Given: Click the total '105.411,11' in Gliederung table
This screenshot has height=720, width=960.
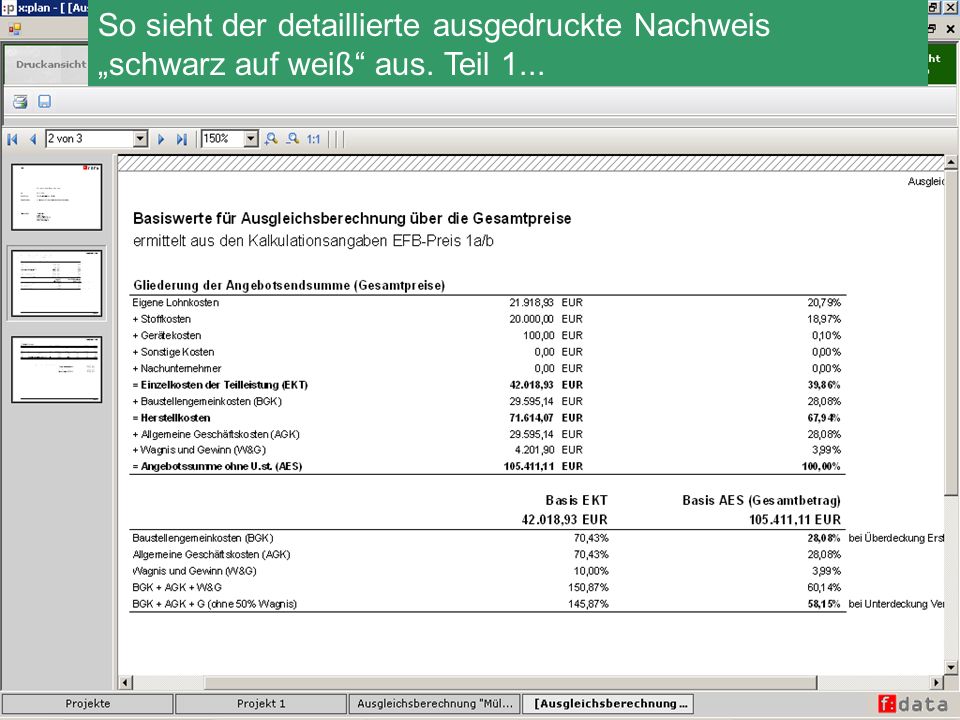Looking at the screenshot, I should (529, 467).
